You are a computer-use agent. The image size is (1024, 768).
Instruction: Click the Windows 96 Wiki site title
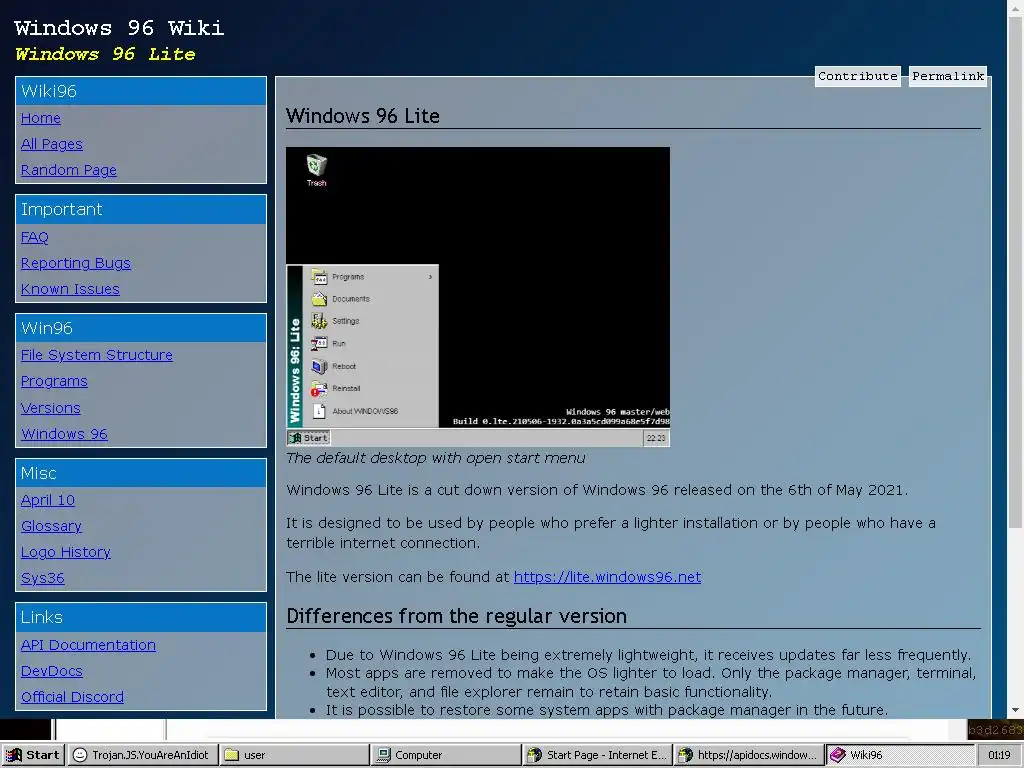tap(119, 28)
